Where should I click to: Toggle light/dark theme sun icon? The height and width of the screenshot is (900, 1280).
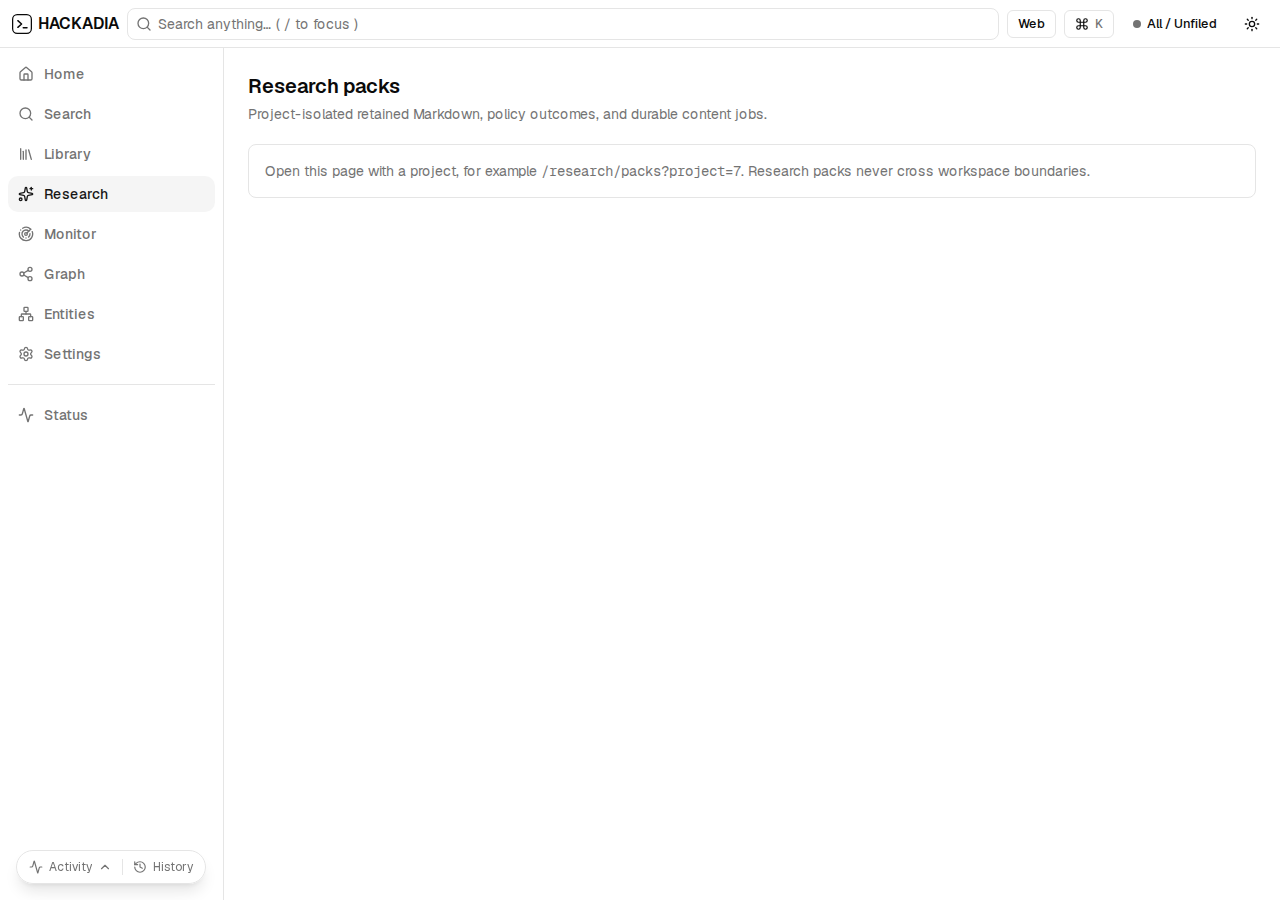coord(1252,24)
